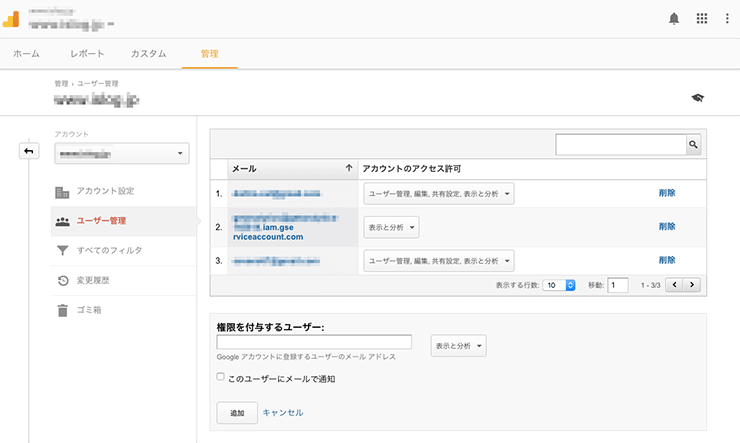
Task: Click the funnel icon for すべてのフィルタ
Action: pos(62,251)
